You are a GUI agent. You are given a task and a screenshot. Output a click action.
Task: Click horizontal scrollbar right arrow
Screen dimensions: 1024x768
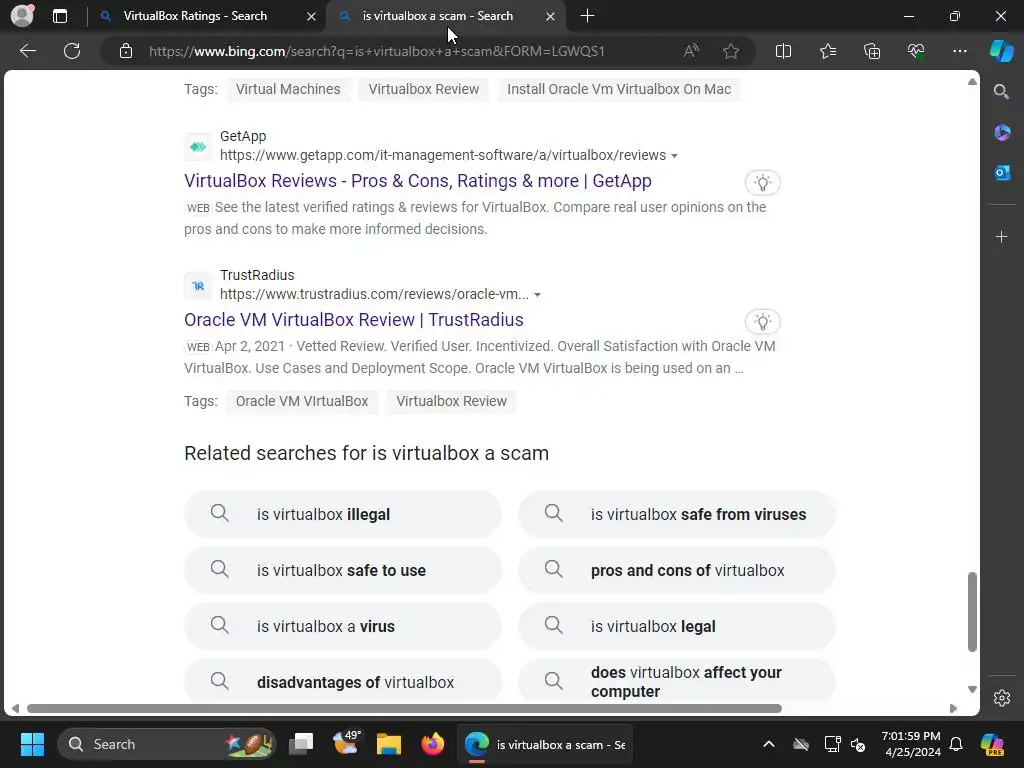pos(953,709)
